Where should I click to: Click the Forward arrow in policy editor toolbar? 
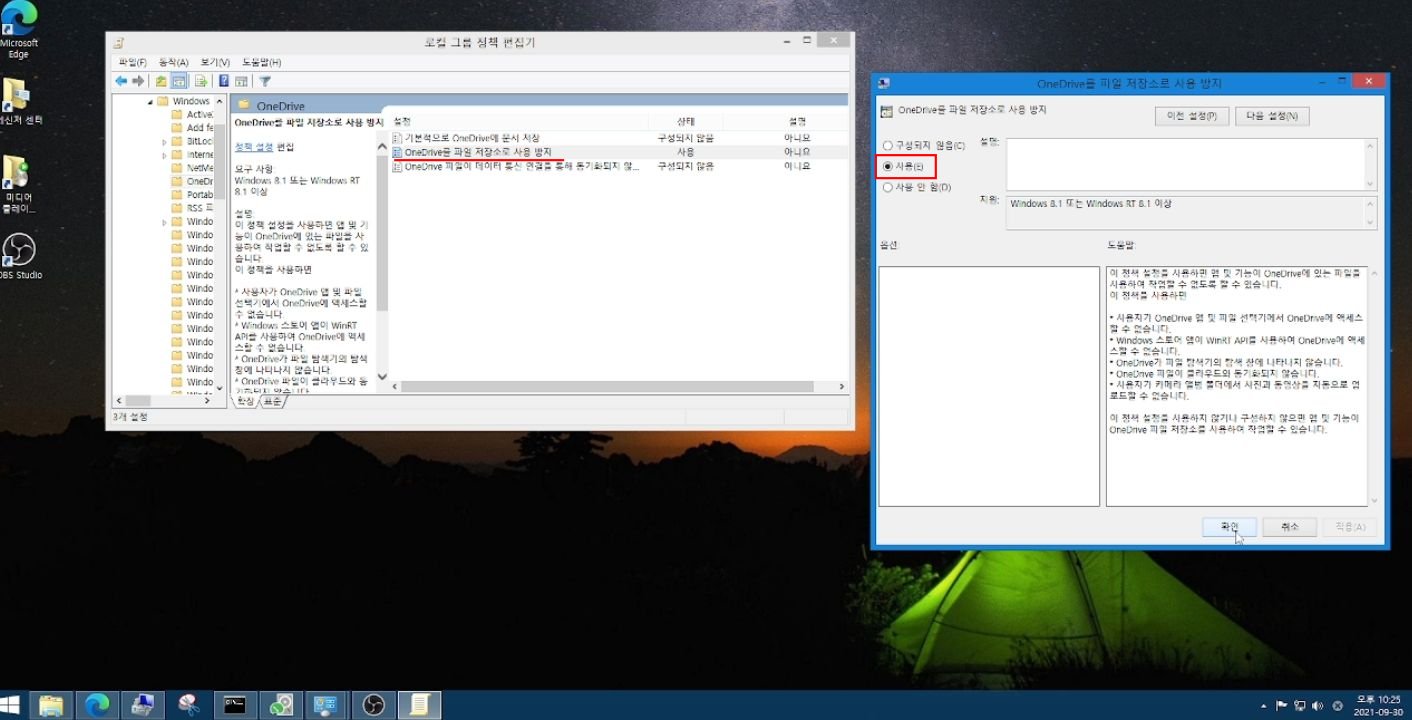[x=139, y=81]
